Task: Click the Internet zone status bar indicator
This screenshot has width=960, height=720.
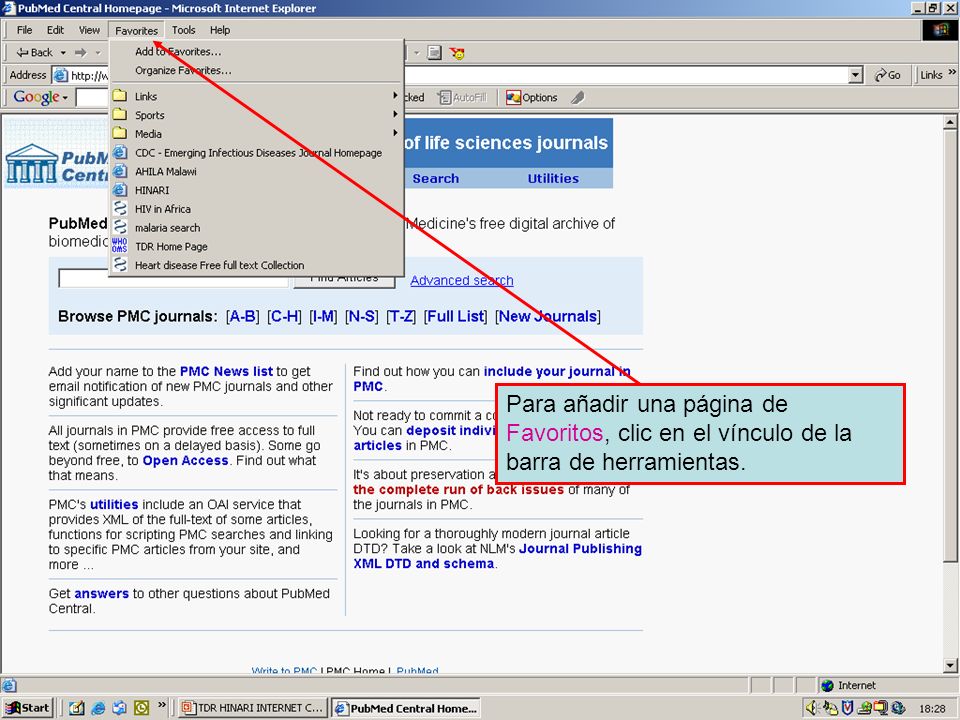Action: pyautogui.click(x=849, y=686)
